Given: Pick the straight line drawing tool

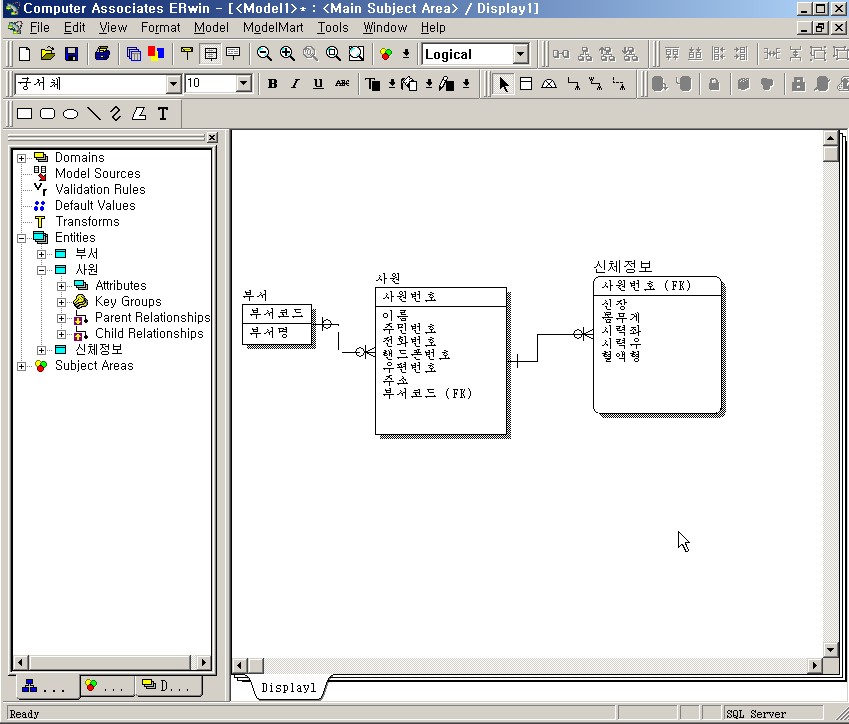Looking at the screenshot, I should pos(94,114).
